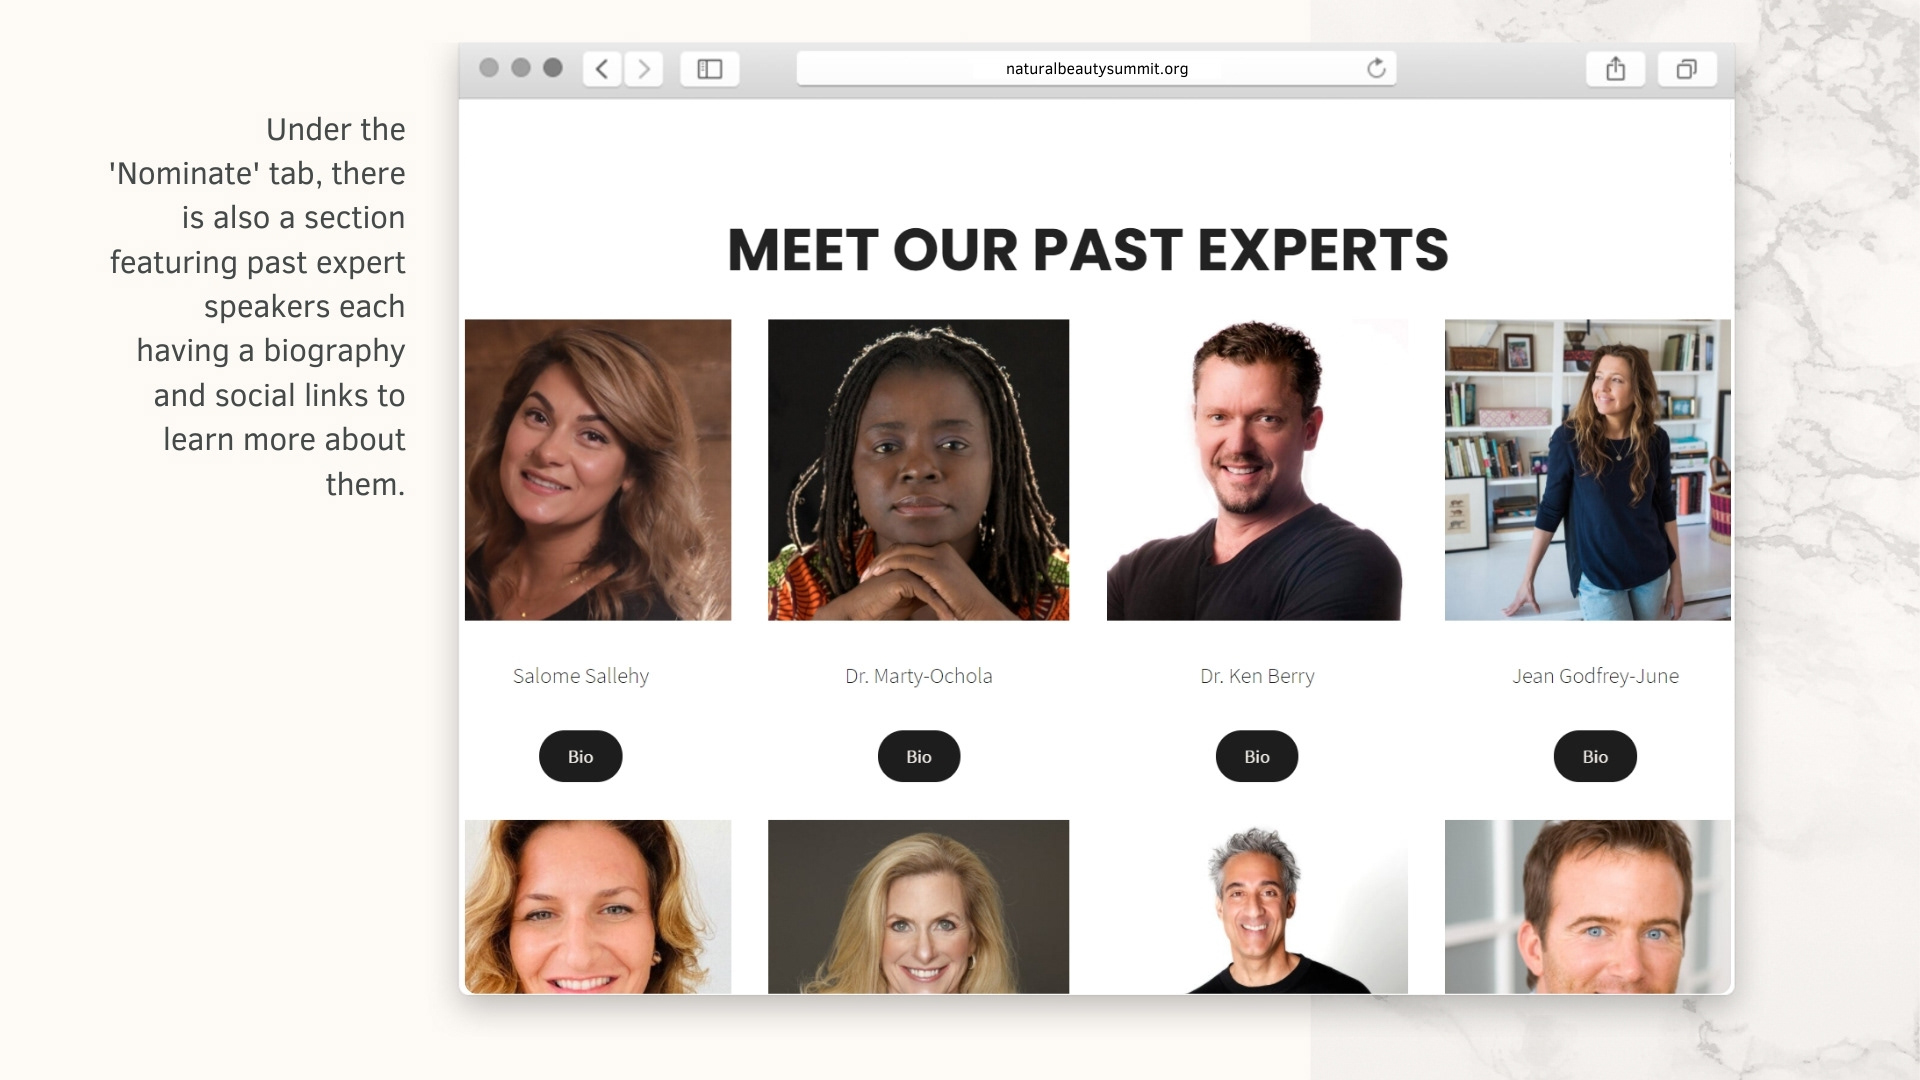Viewport: 1920px width, 1080px height.
Task: Click Dr. Ken Berry's portrait photo
Action: point(1257,470)
